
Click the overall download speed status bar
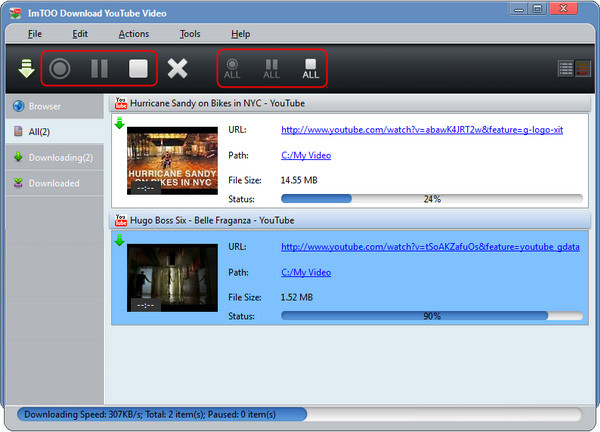(299, 414)
